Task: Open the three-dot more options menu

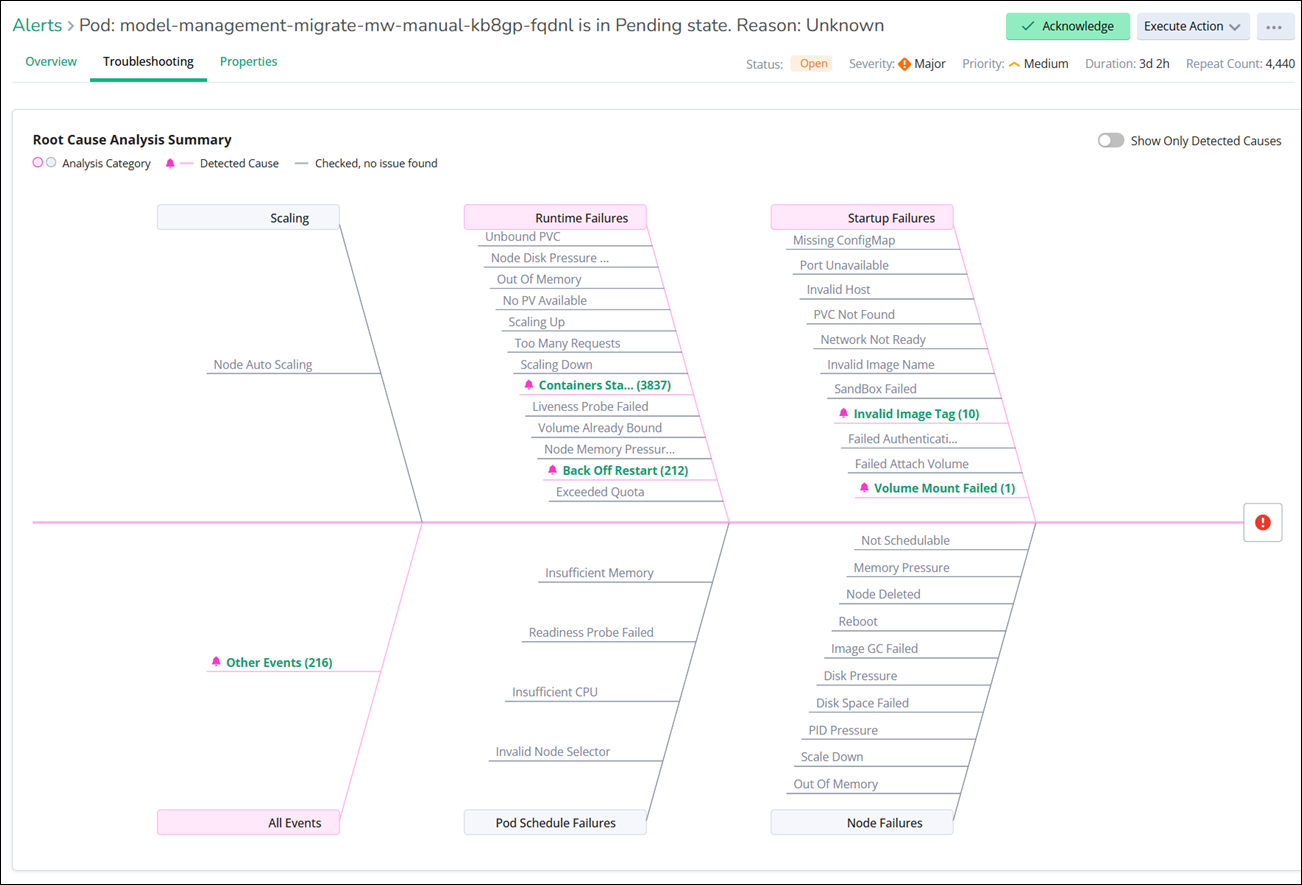Action: click(x=1273, y=27)
